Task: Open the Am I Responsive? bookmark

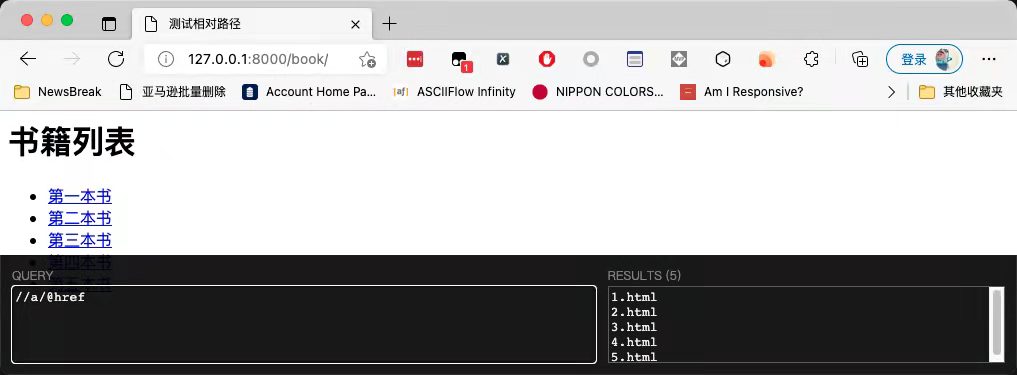Action: pos(741,92)
